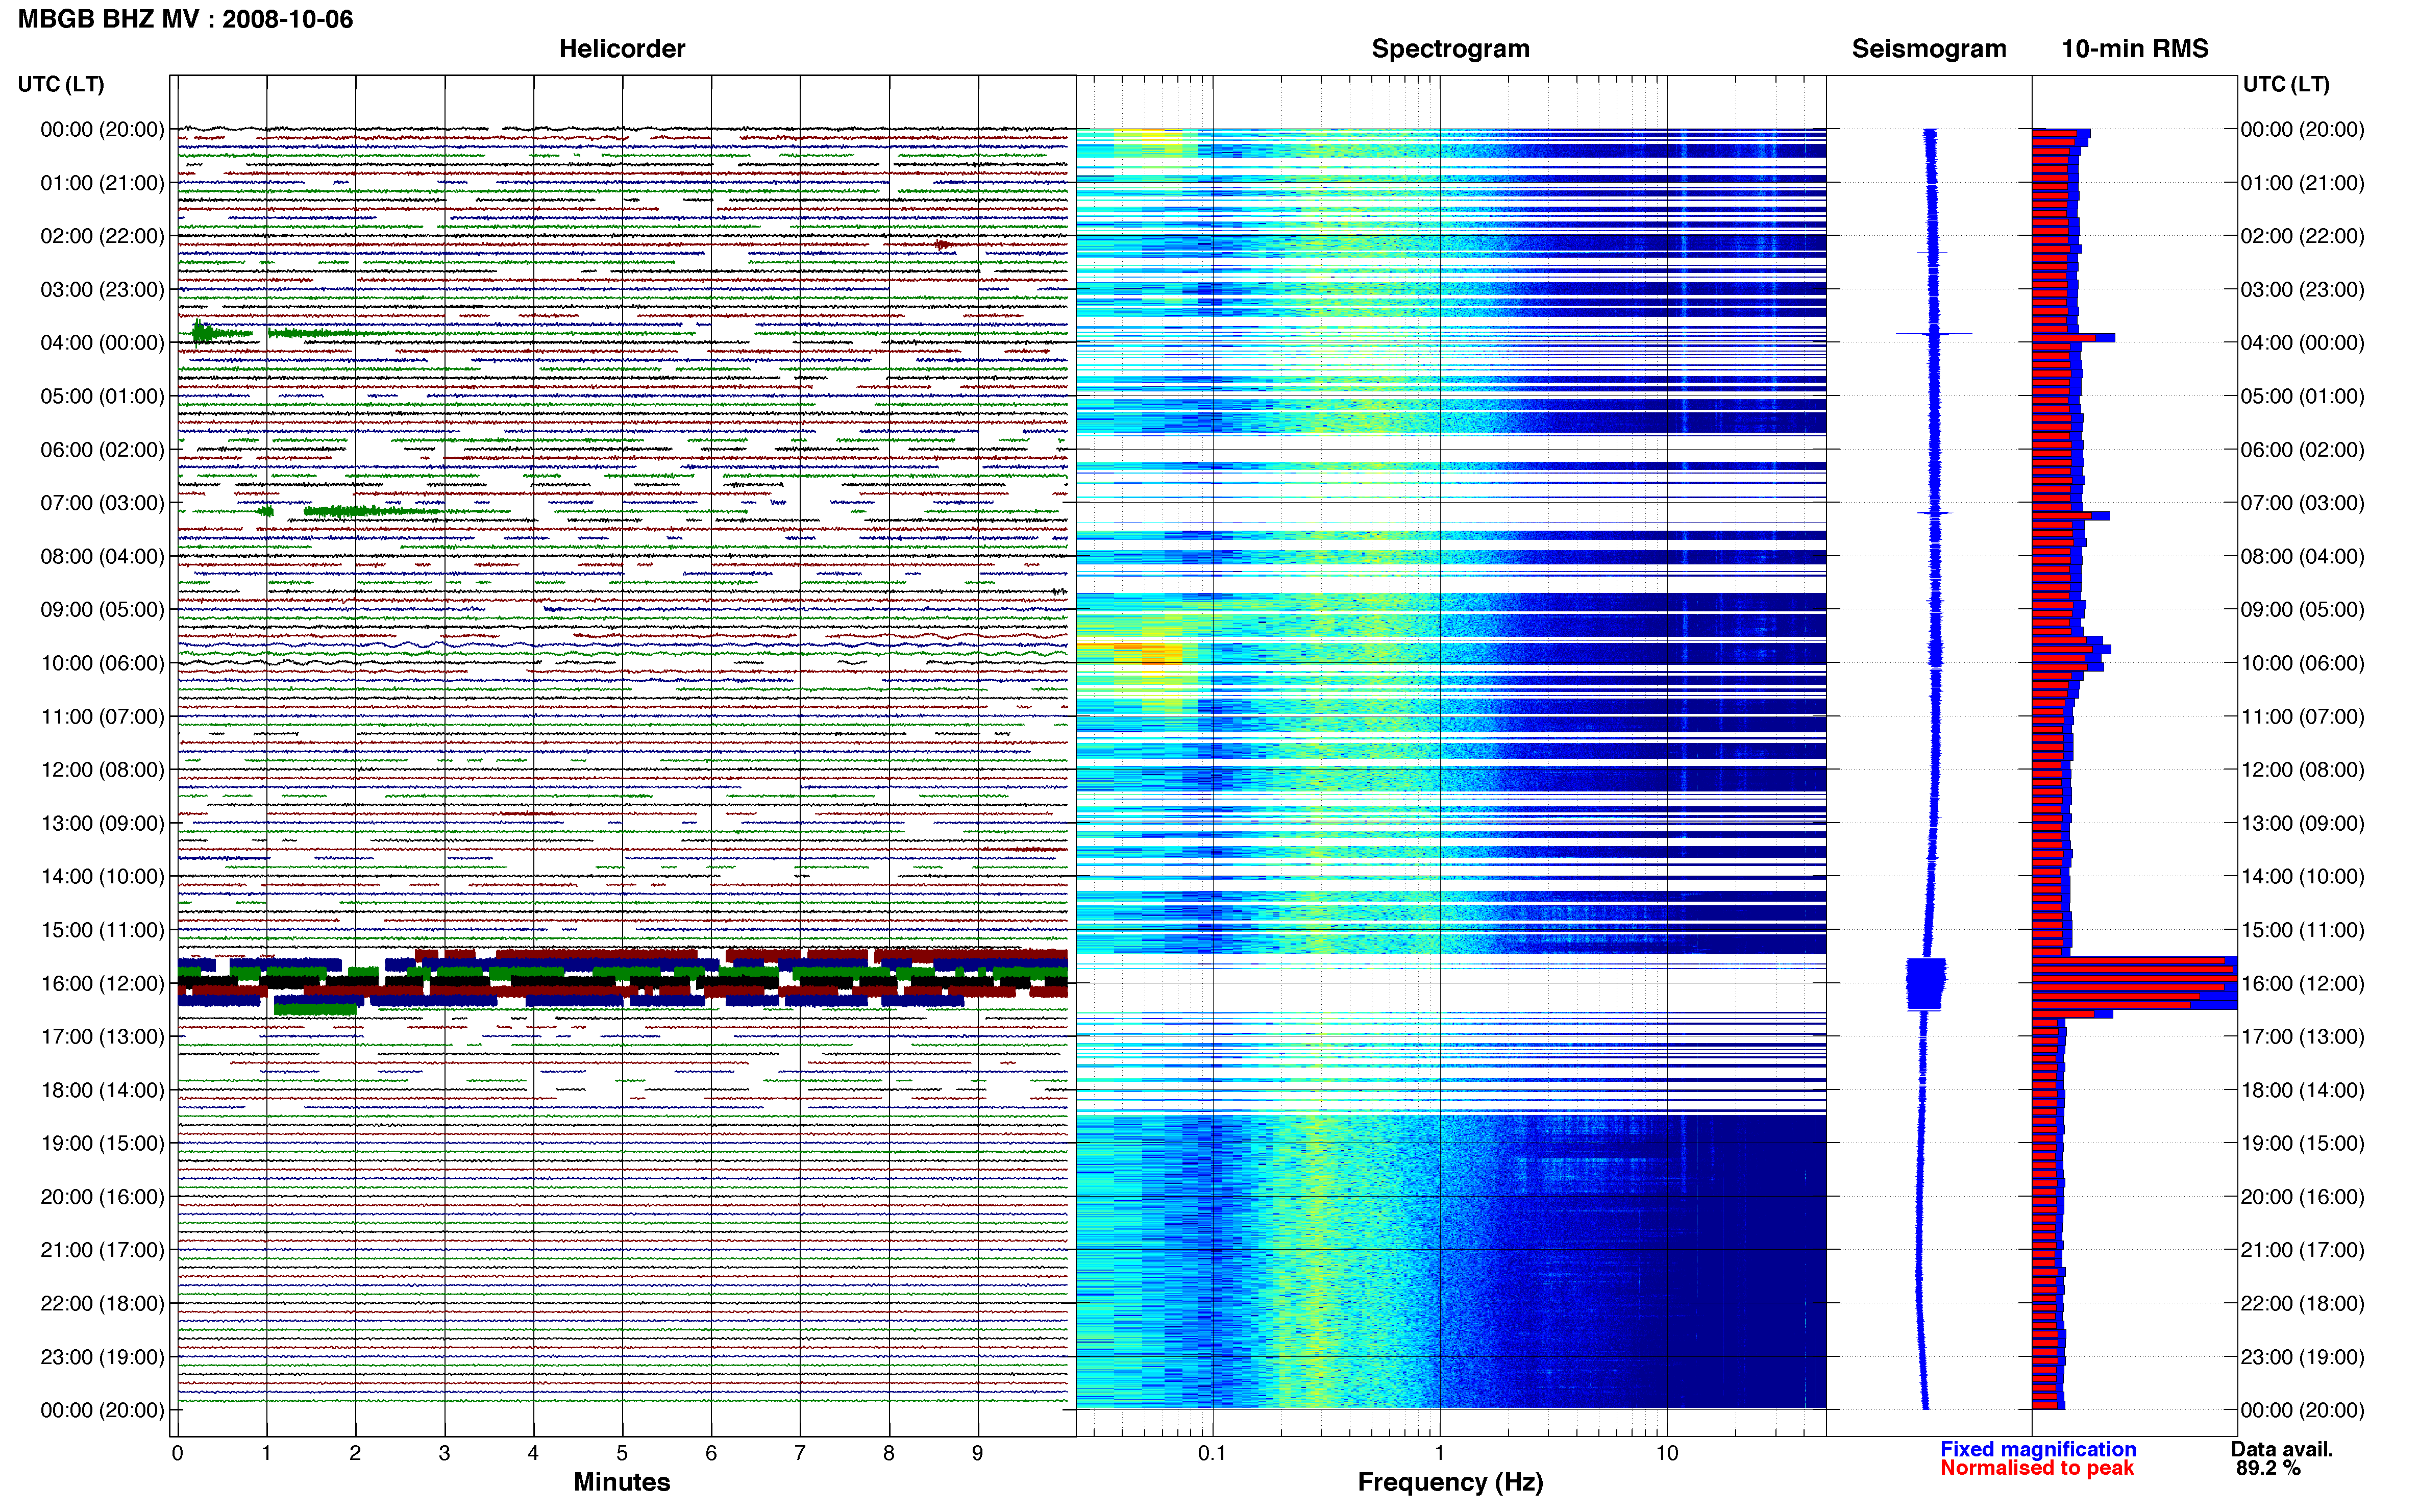This screenshot has width=2419, height=1512.
Task: Click the "Data avail." label
Action: [2282, 1449]
